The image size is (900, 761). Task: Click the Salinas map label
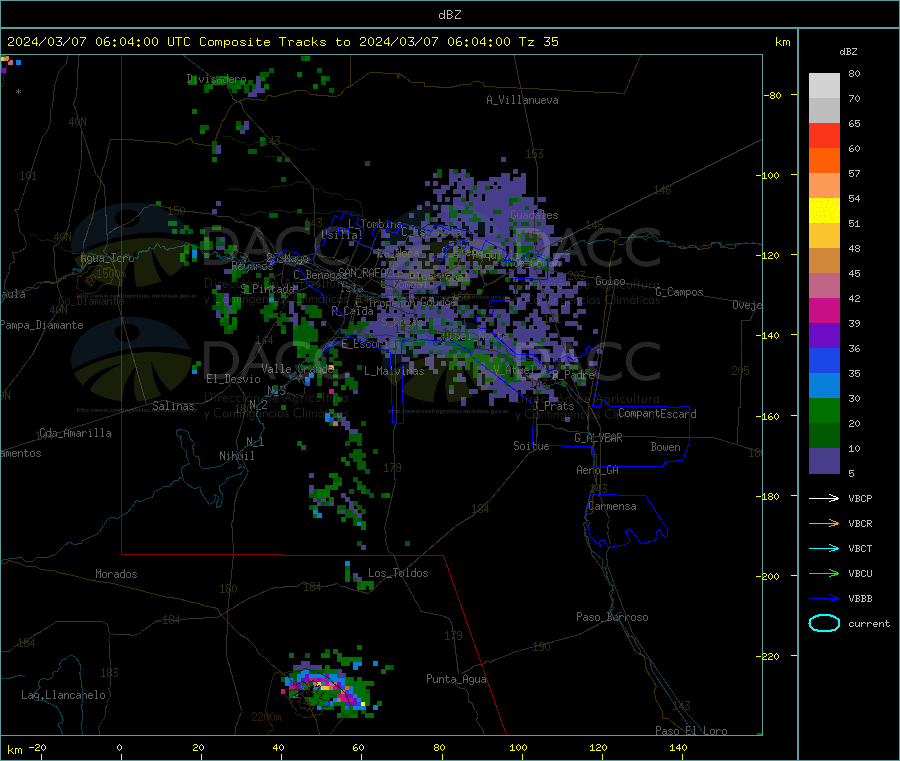173,406
